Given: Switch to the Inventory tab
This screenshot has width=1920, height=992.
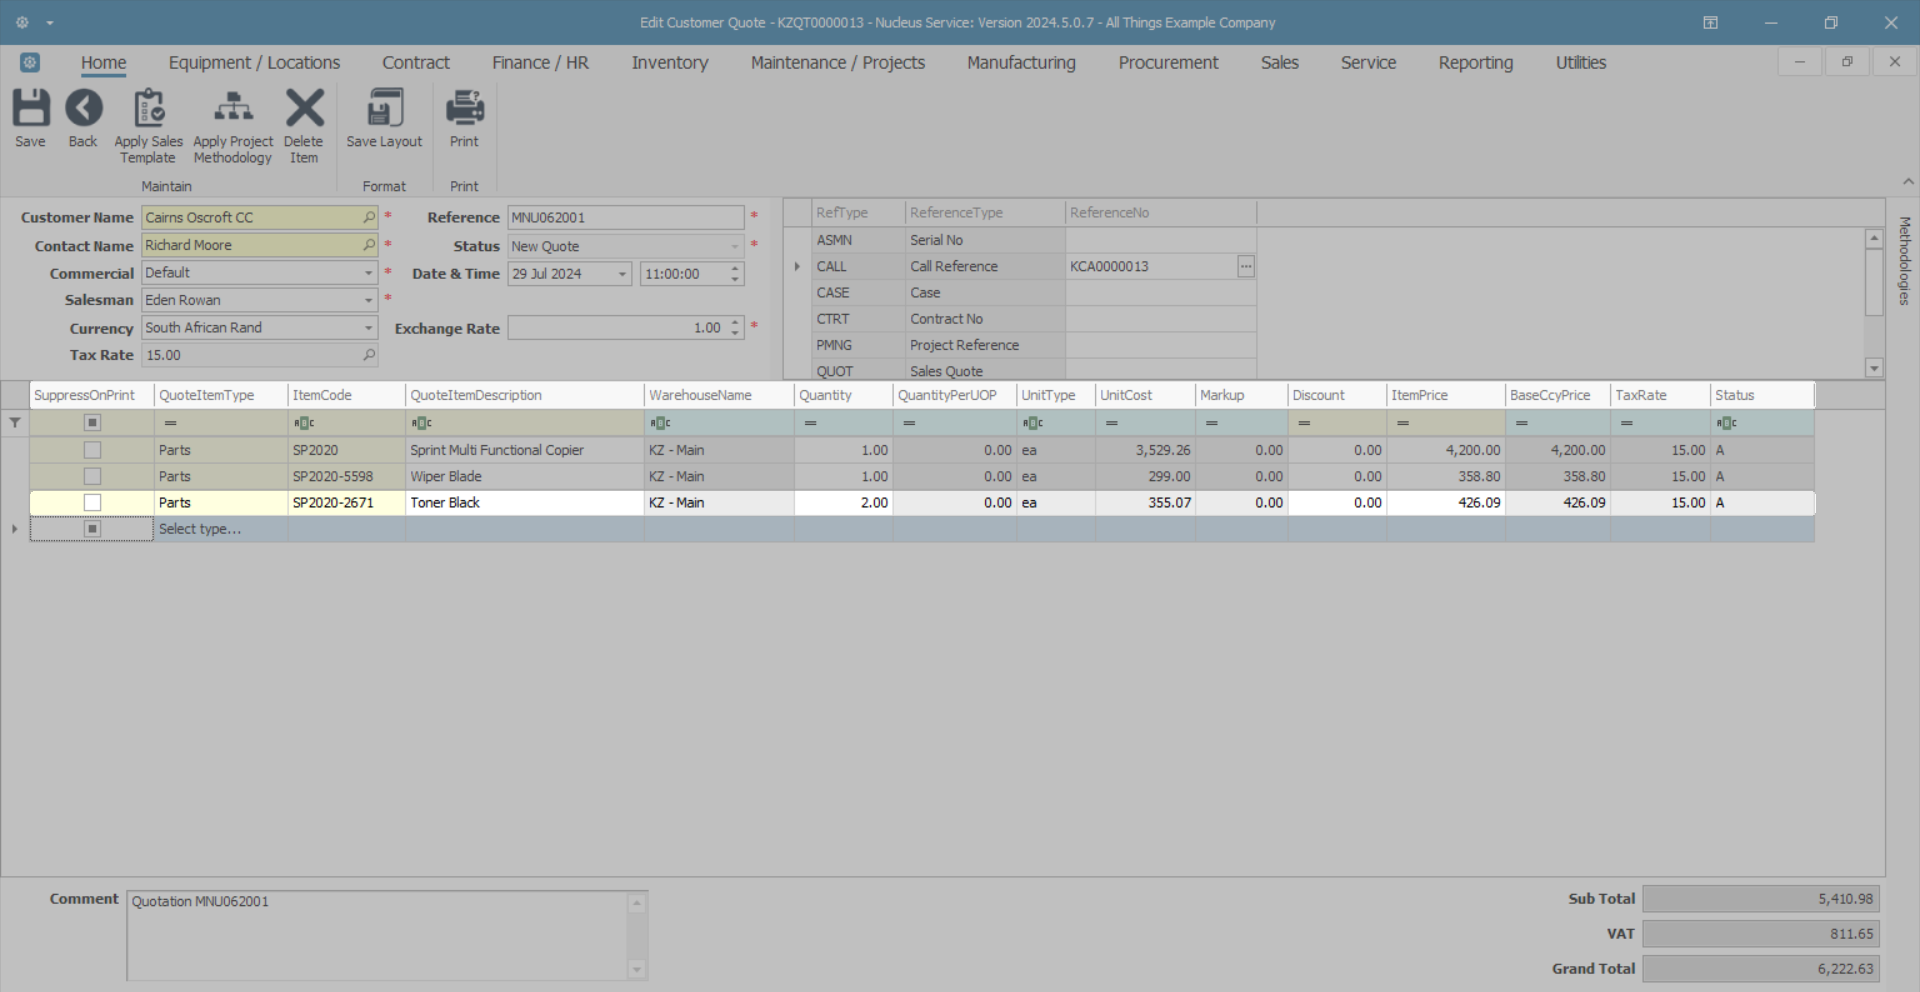Looking at the screenshot, I should point(670,62).
